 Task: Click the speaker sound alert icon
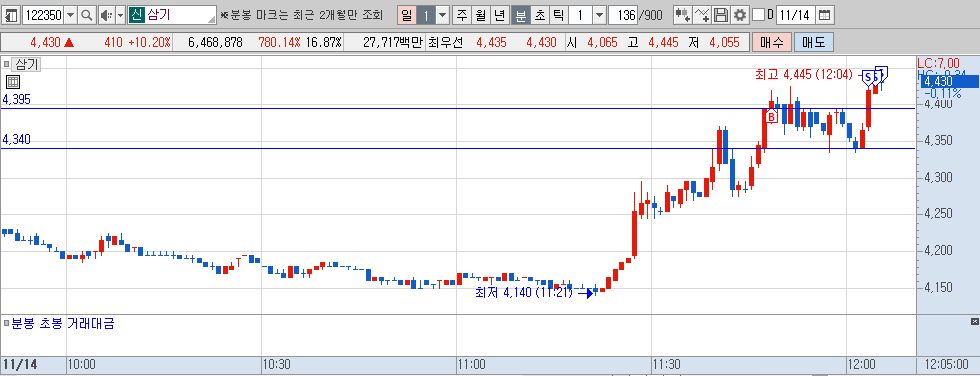coord(106,15)
